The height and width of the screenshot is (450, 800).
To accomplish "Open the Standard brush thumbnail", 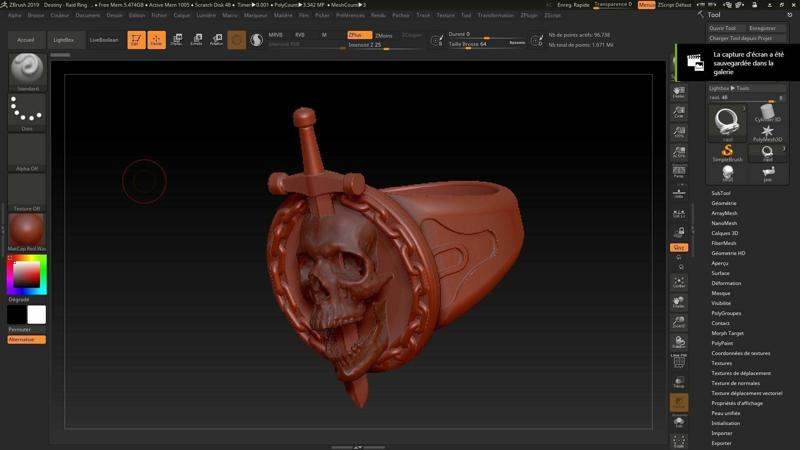I will (x=27, y=71).
